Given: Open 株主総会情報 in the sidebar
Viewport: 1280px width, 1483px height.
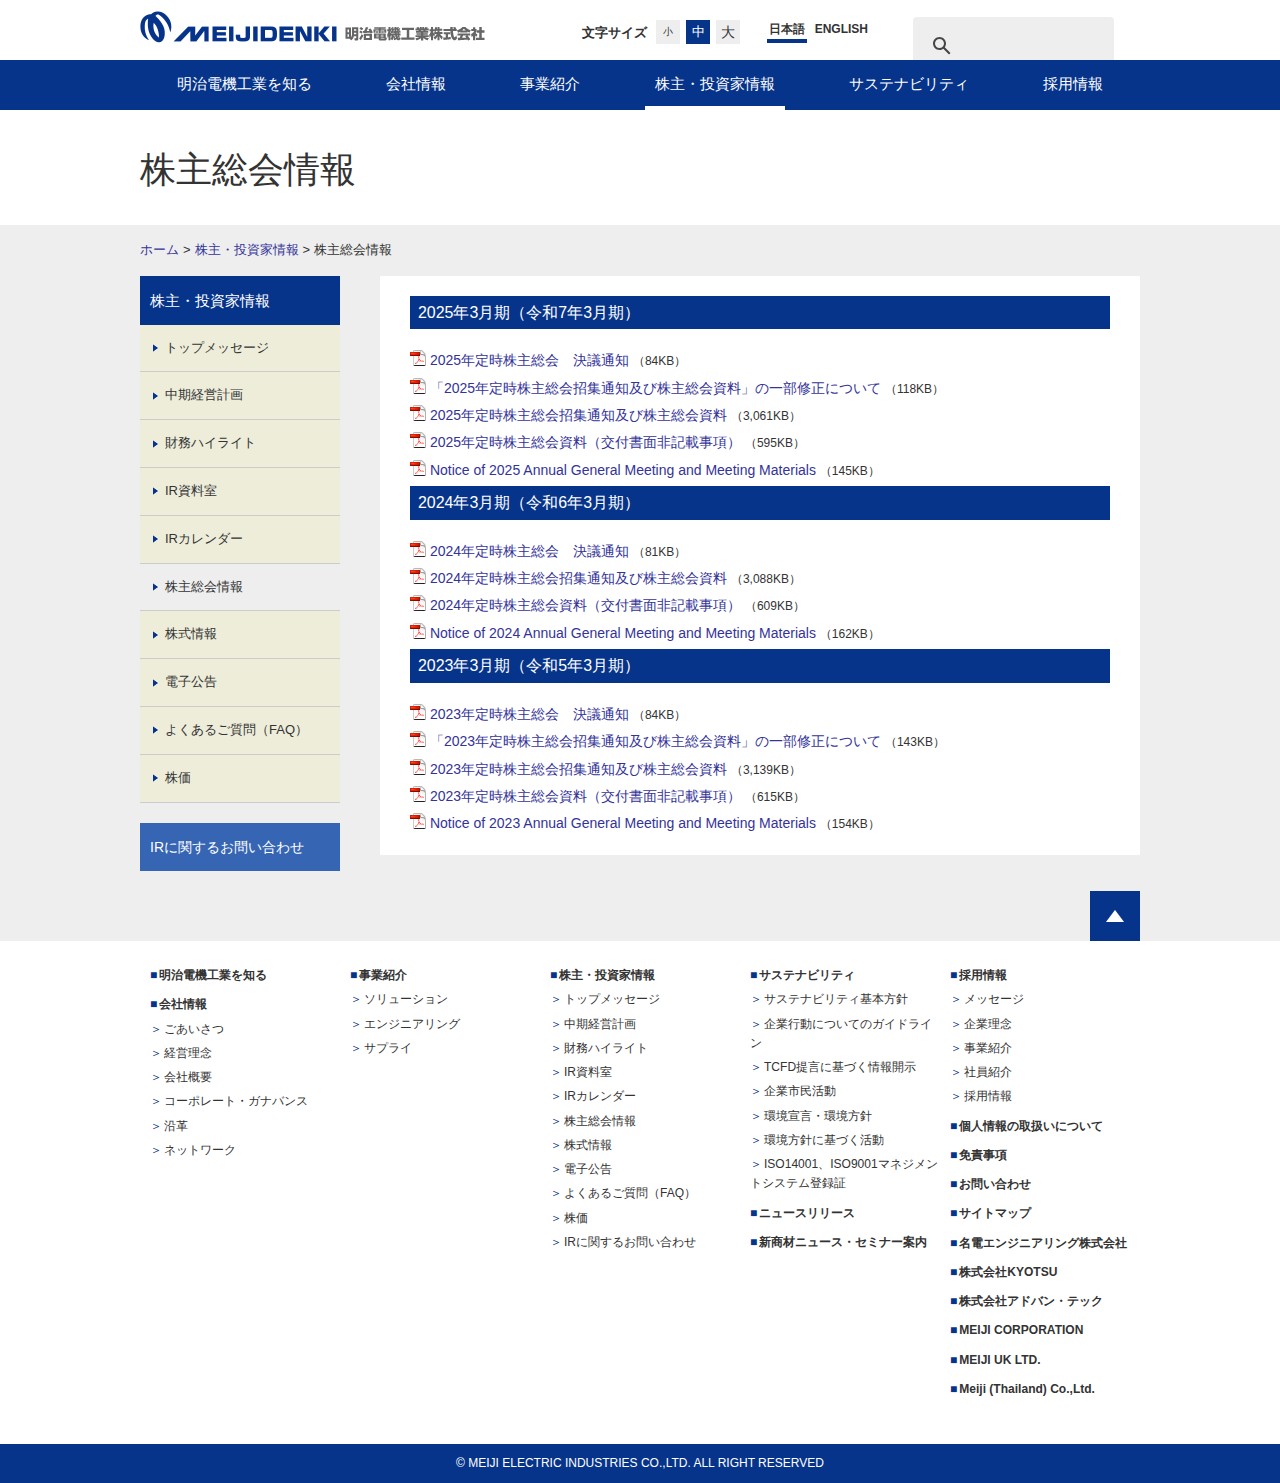Looking at the screenshot, I should tap(240, 587).
